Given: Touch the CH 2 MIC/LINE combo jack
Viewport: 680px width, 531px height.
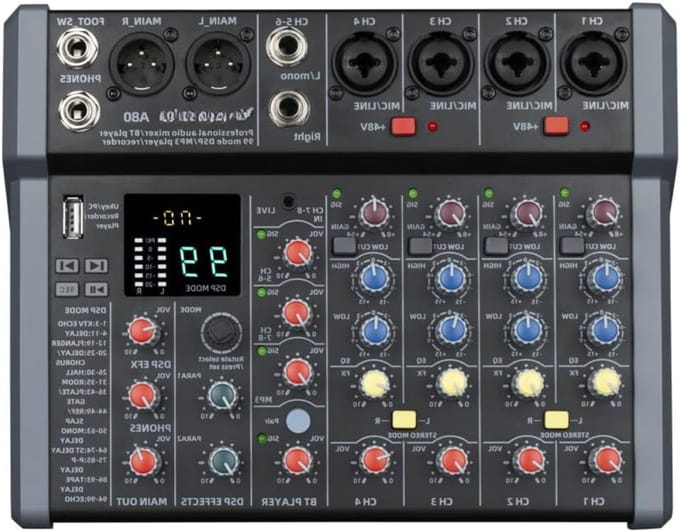Looking at the screenshot, I should coord(517,63).
